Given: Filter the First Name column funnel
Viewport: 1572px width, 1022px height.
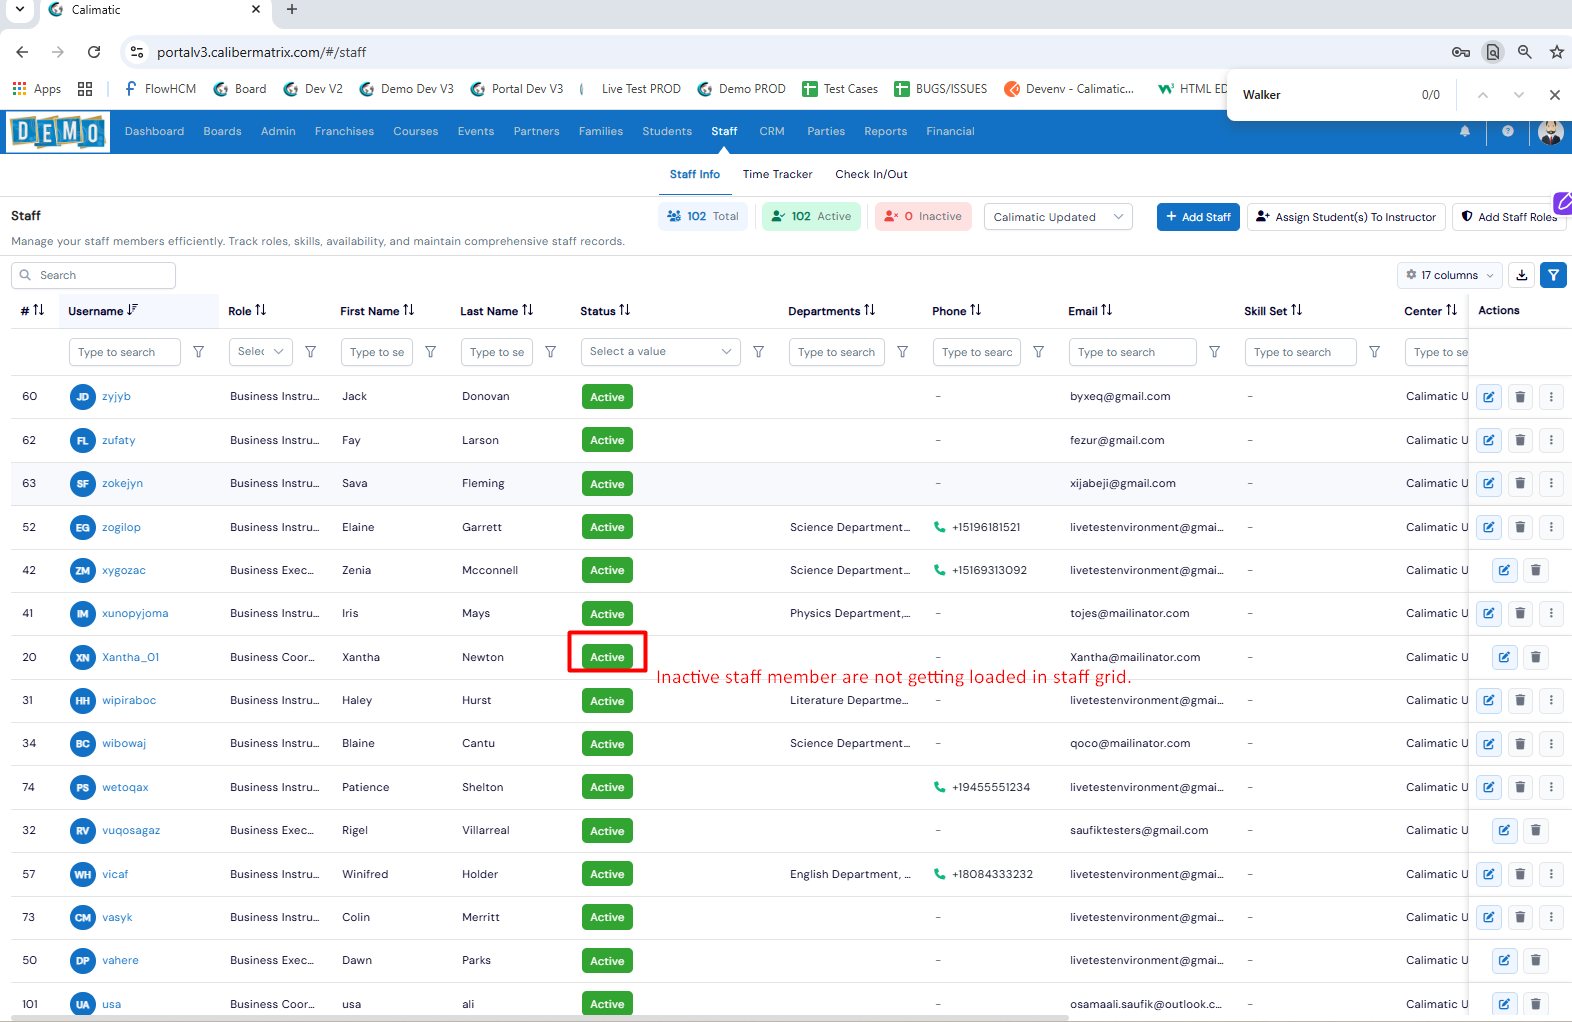Looking at the screenshot, I should [x=431, y=352].
